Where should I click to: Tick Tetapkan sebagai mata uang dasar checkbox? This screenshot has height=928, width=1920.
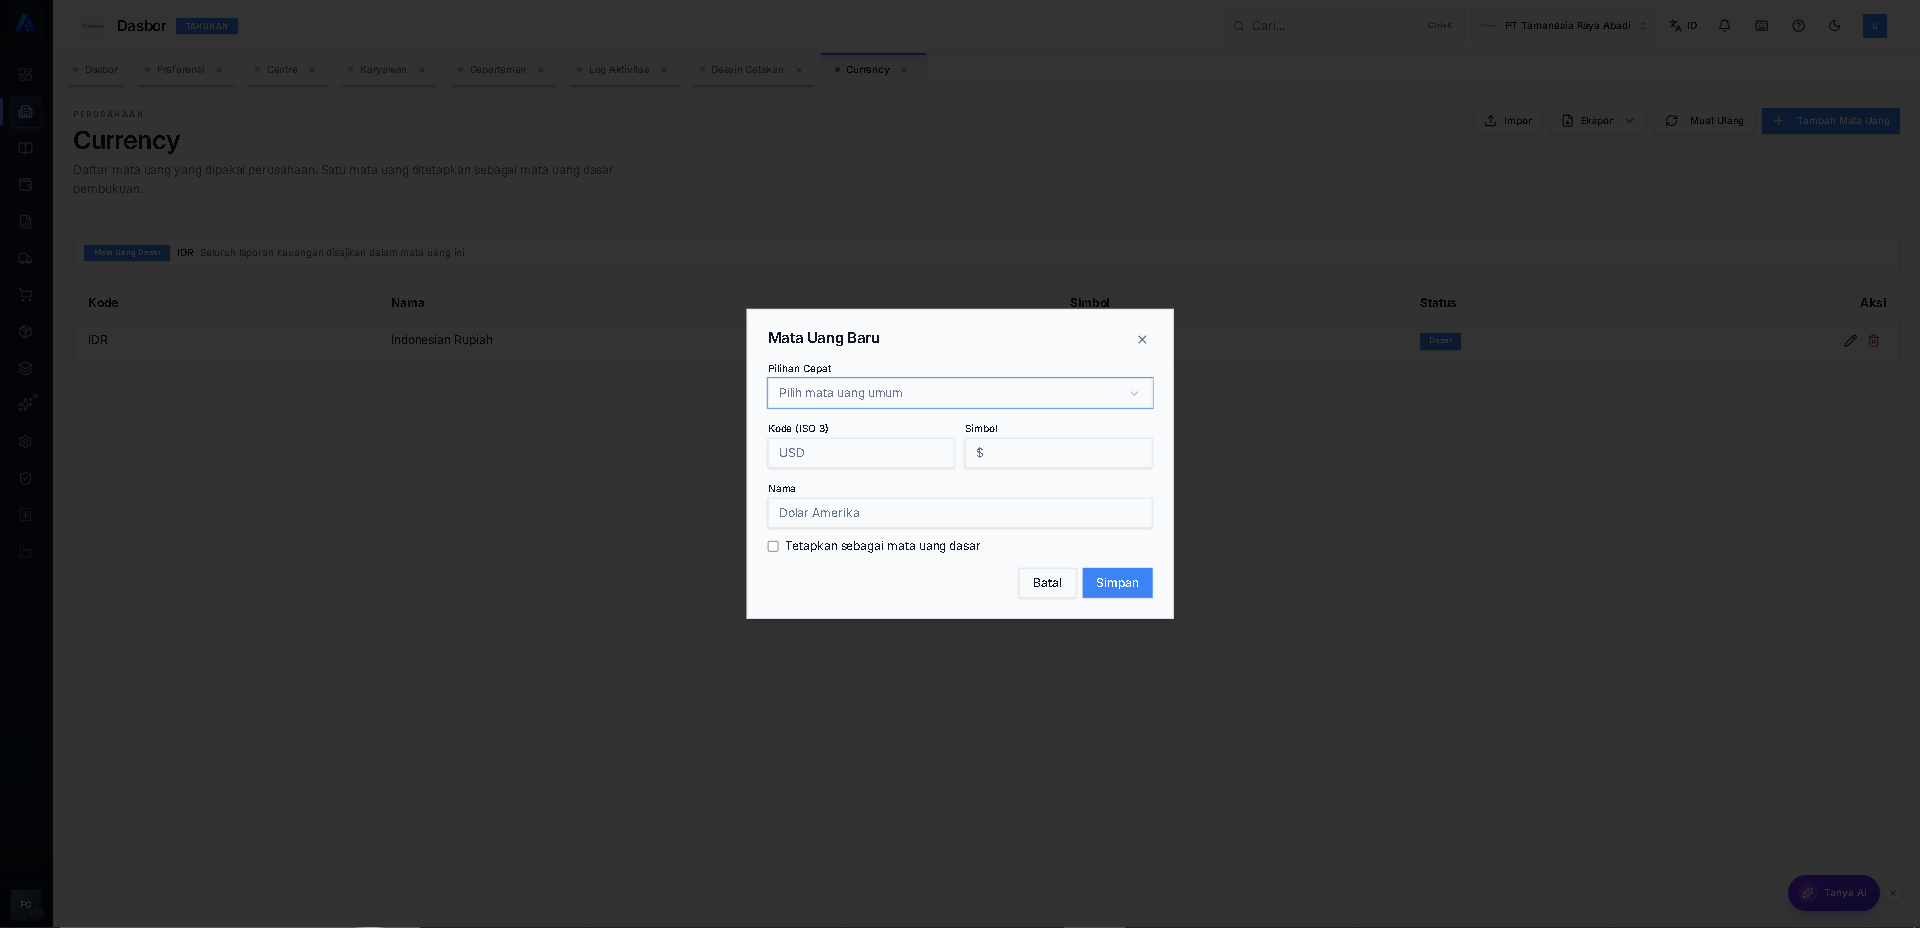pyautogui.click(x=773, y=546)
